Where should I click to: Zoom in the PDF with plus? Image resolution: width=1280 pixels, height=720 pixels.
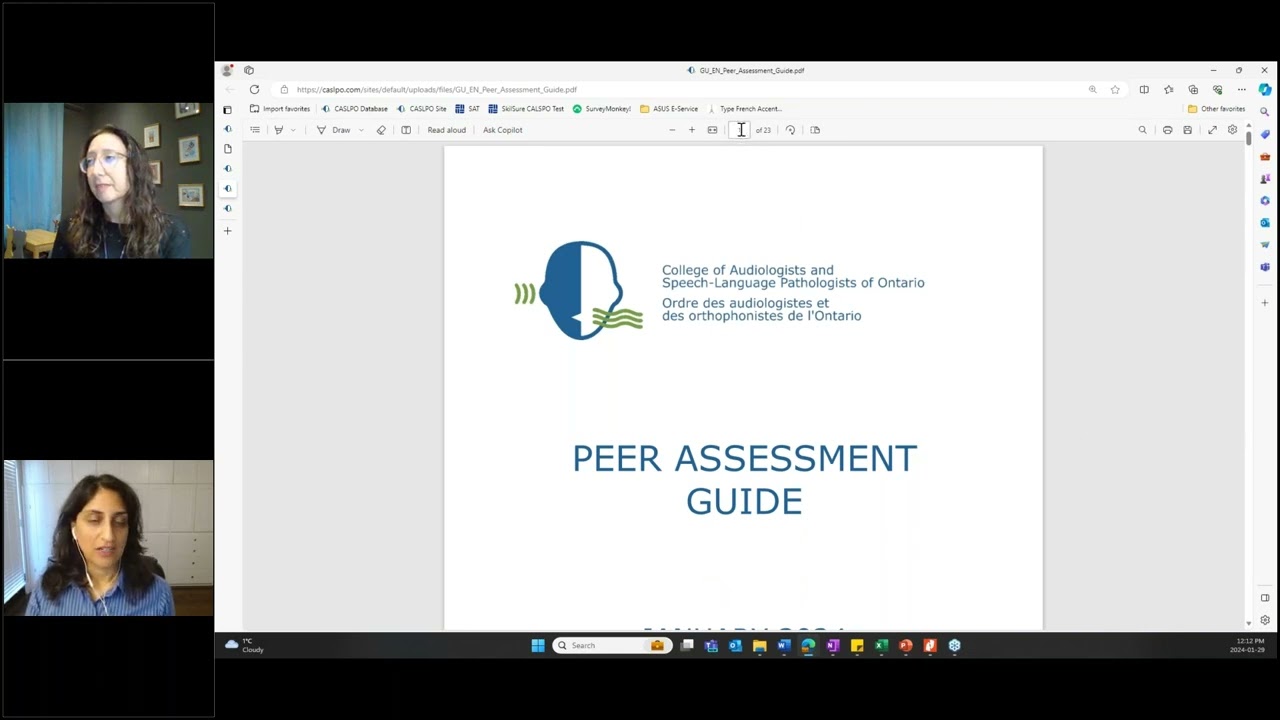(692, 130)
